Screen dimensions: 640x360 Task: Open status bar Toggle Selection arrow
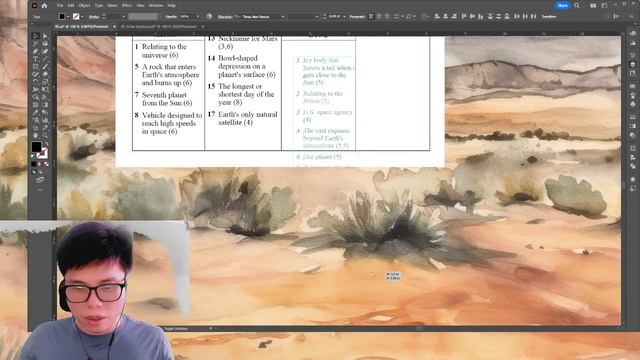coord(211,328)
